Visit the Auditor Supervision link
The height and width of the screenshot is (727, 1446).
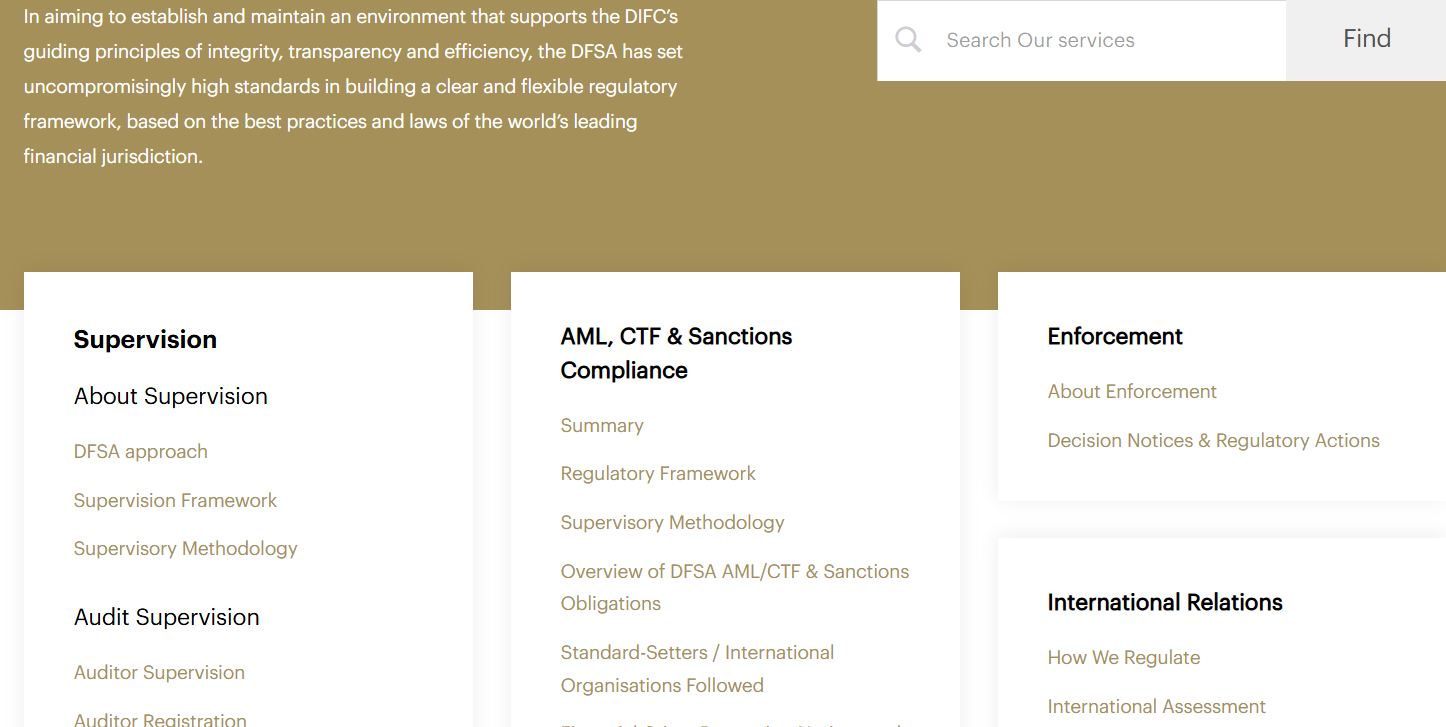[x=159, y=673]
